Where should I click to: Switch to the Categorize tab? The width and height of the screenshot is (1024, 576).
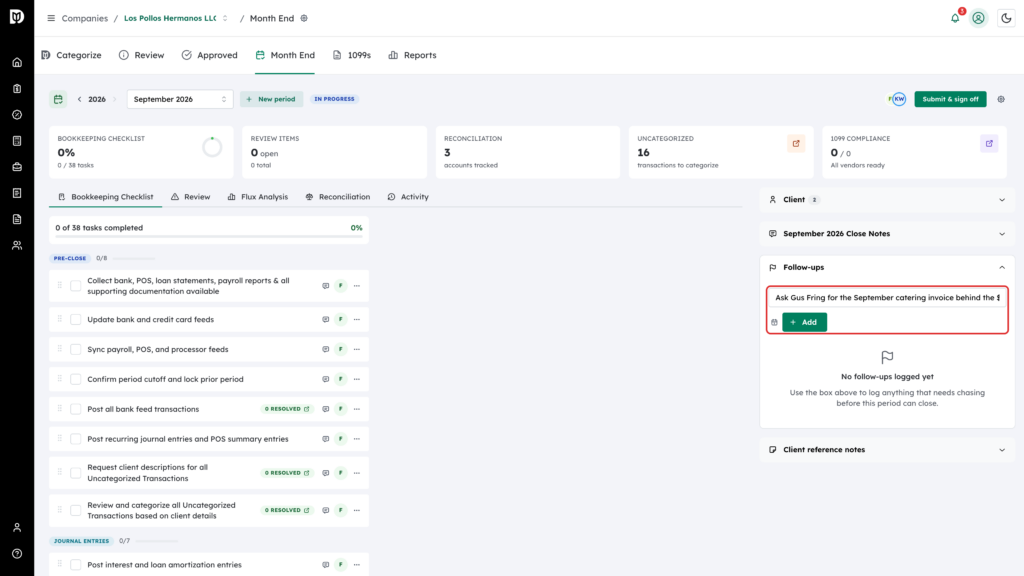[x=71, y=56]
